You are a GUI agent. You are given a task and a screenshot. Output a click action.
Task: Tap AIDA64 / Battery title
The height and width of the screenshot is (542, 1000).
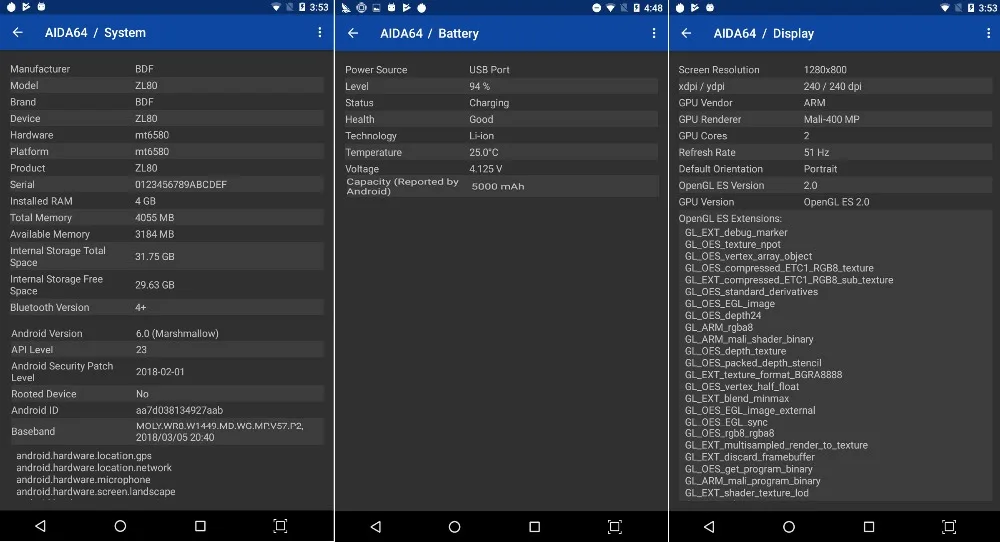(429, 33)
